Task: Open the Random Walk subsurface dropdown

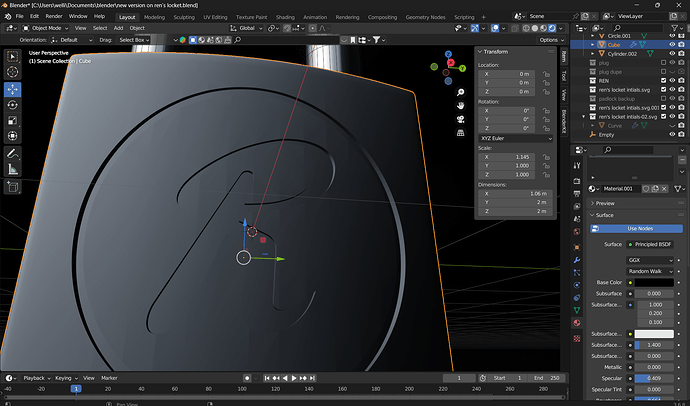Action: pos(650,271)
